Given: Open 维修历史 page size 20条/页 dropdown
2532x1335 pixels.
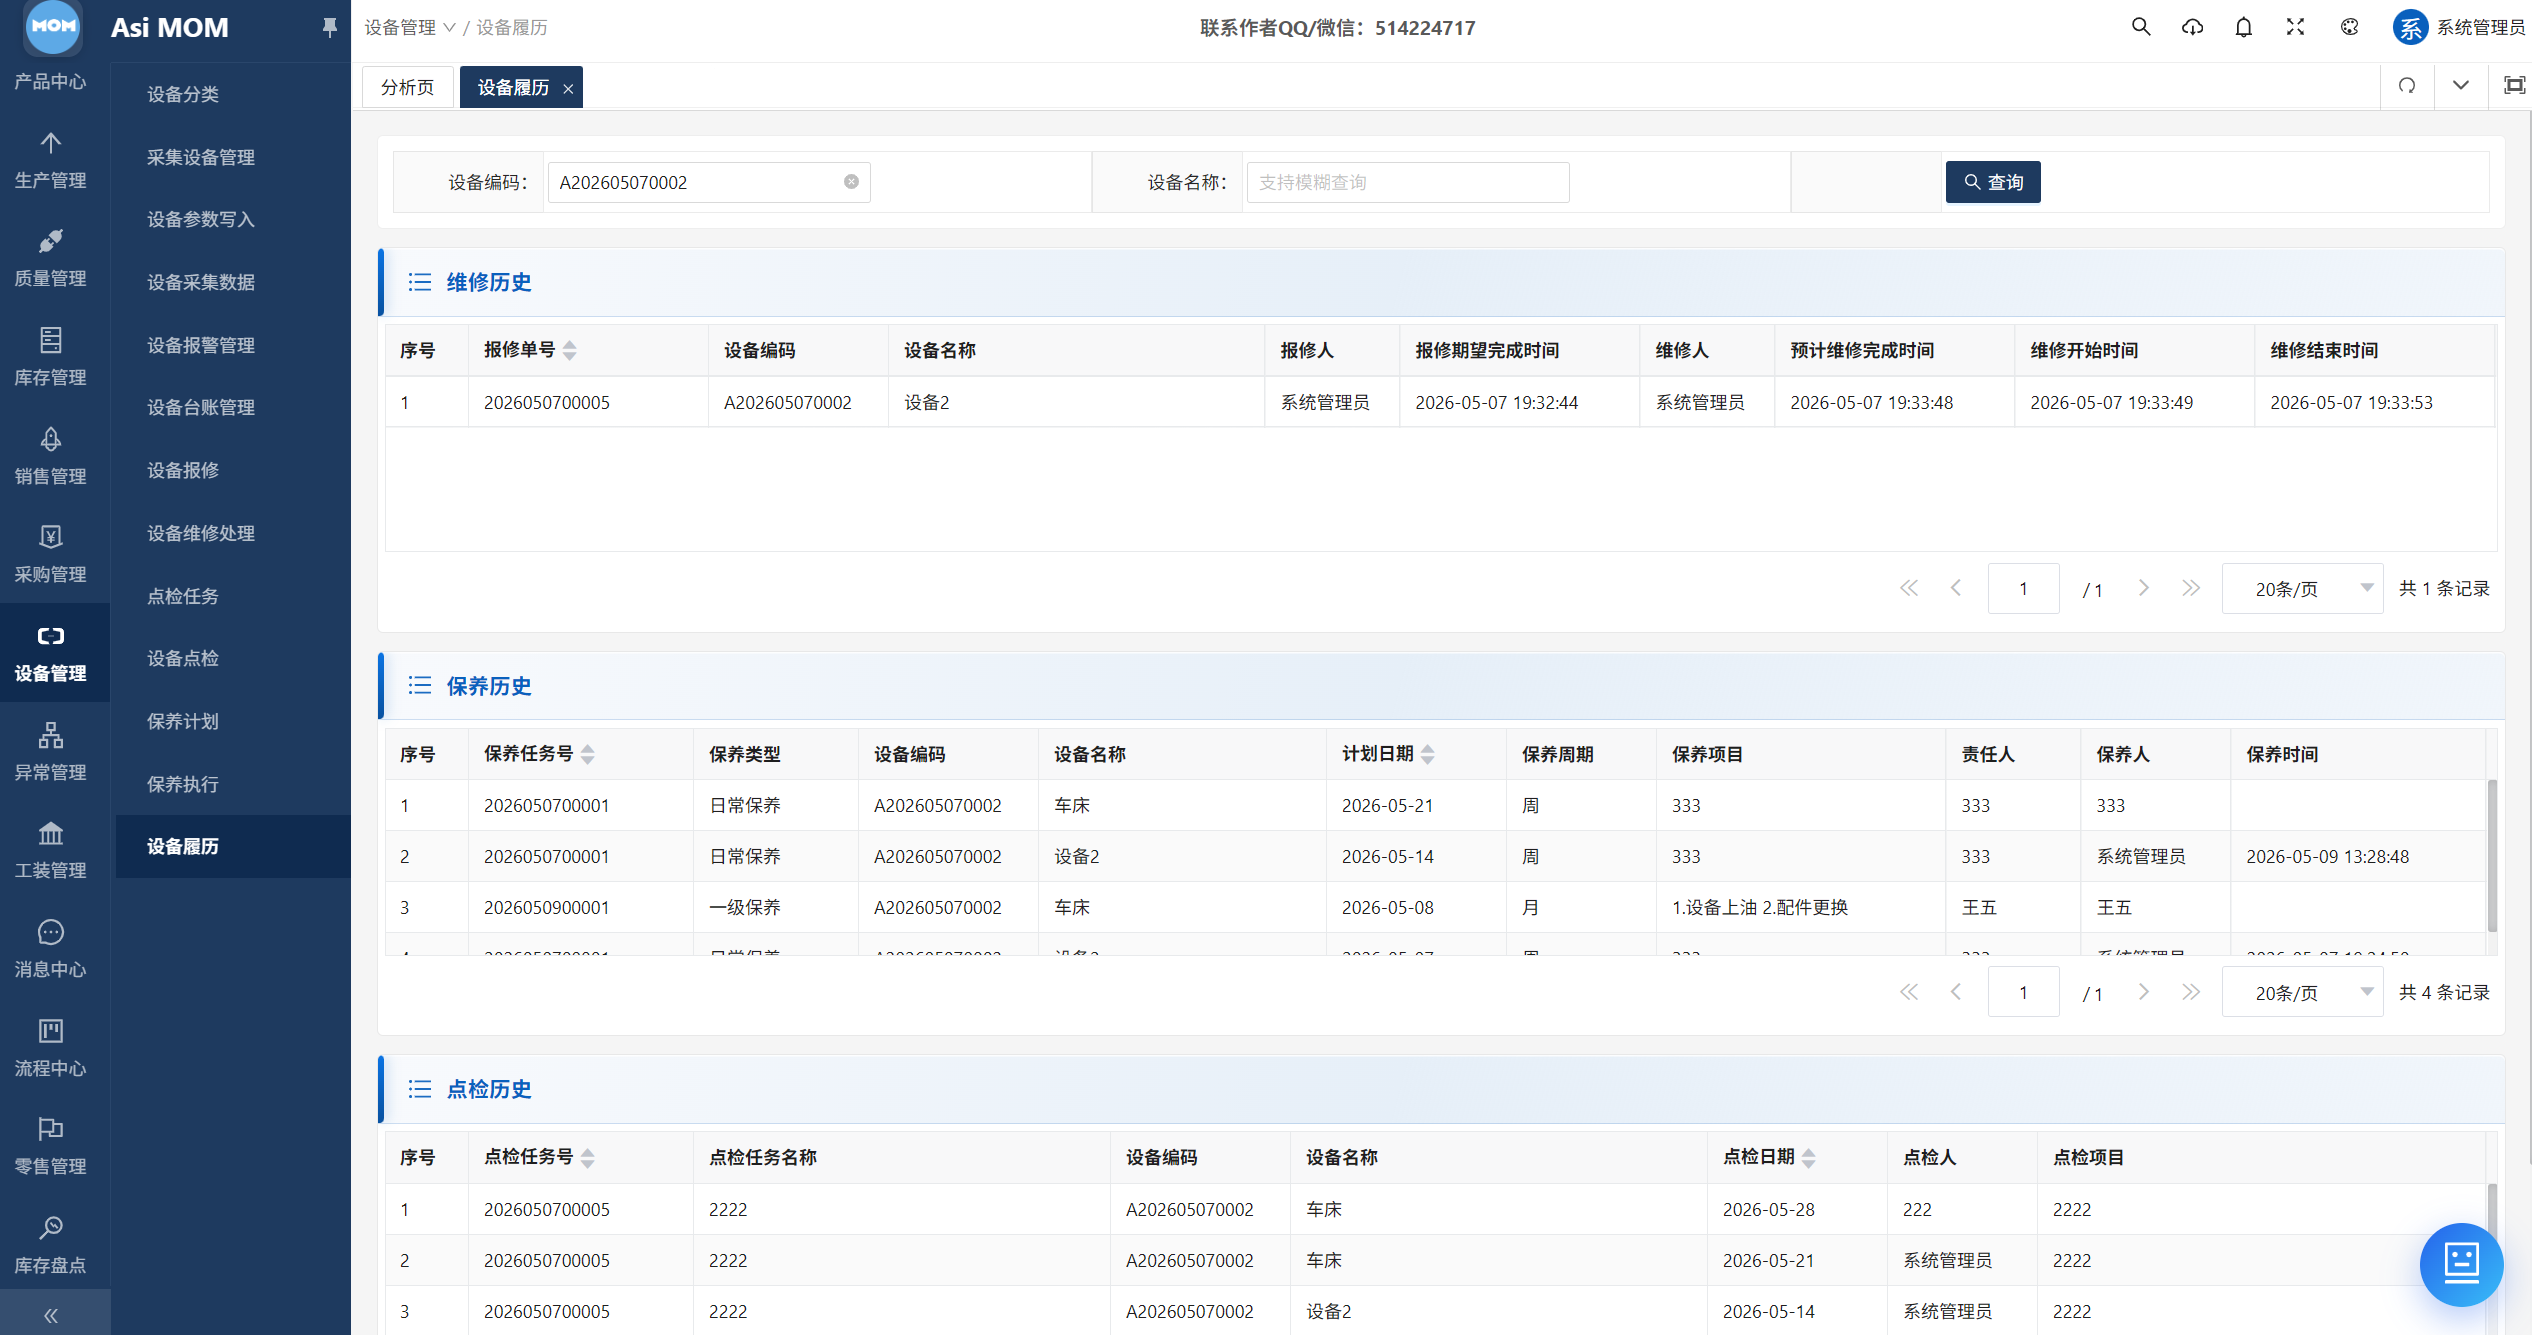Looking at the screenshot, I should 2301,589.
